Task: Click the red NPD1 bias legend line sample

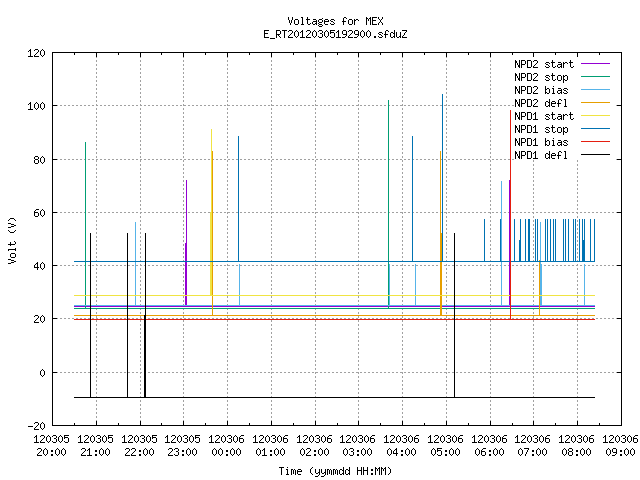Action: [595, 142]
